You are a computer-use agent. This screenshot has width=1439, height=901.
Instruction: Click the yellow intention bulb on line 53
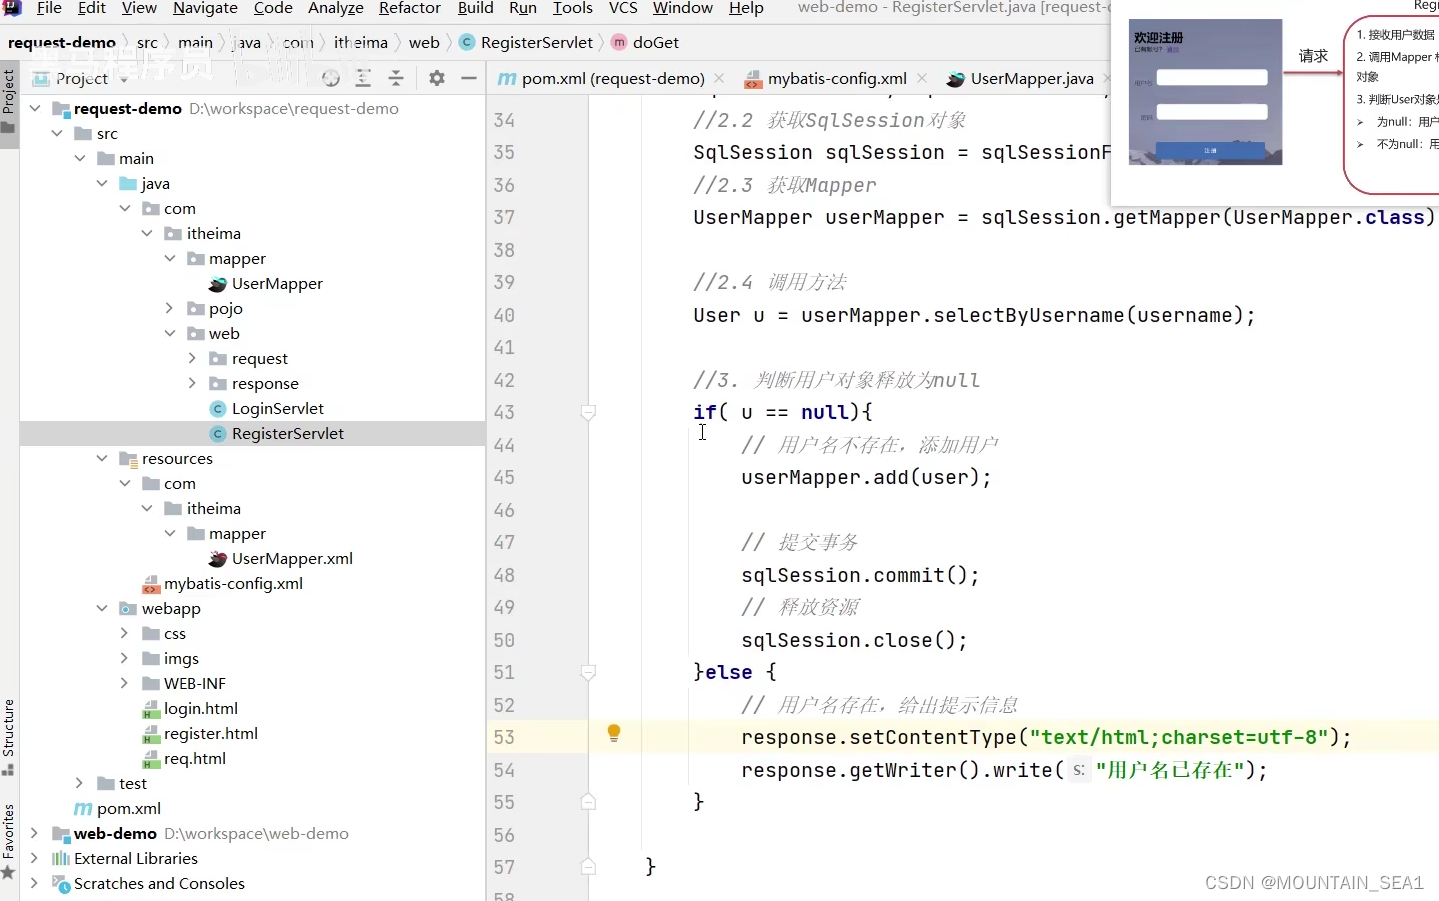pyautogui.click(x=613, y=734)
